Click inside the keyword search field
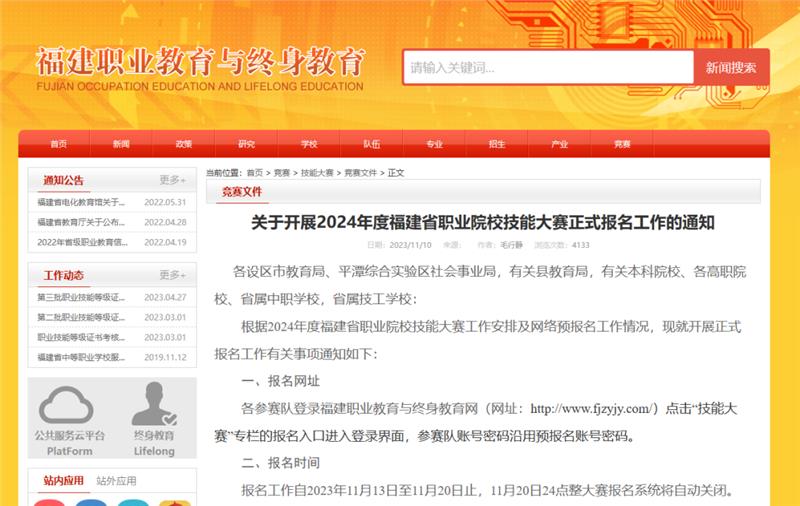 pos(548,67)
